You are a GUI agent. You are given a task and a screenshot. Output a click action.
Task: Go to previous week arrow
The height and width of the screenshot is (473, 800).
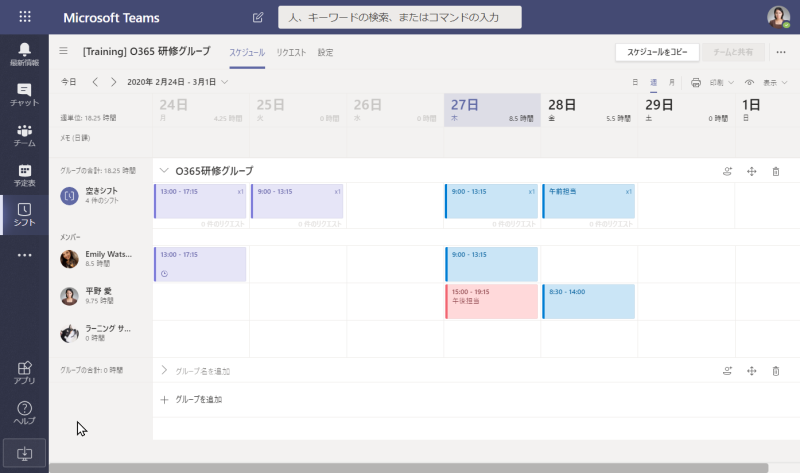tap(95, 82)
